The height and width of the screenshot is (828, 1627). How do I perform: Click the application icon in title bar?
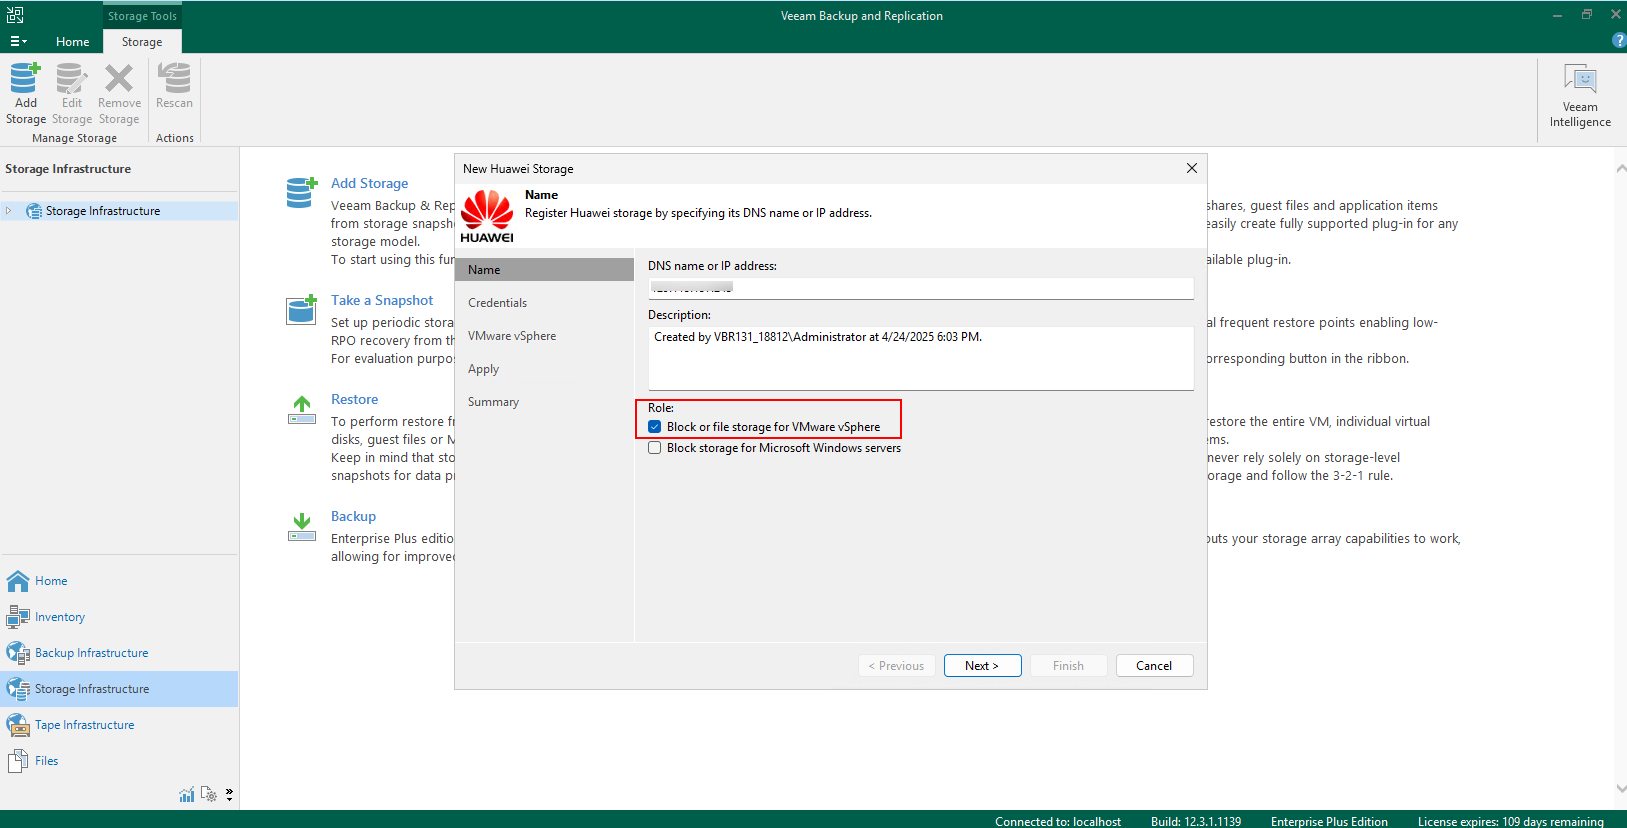pyautogui.click(x=15, y=15)
